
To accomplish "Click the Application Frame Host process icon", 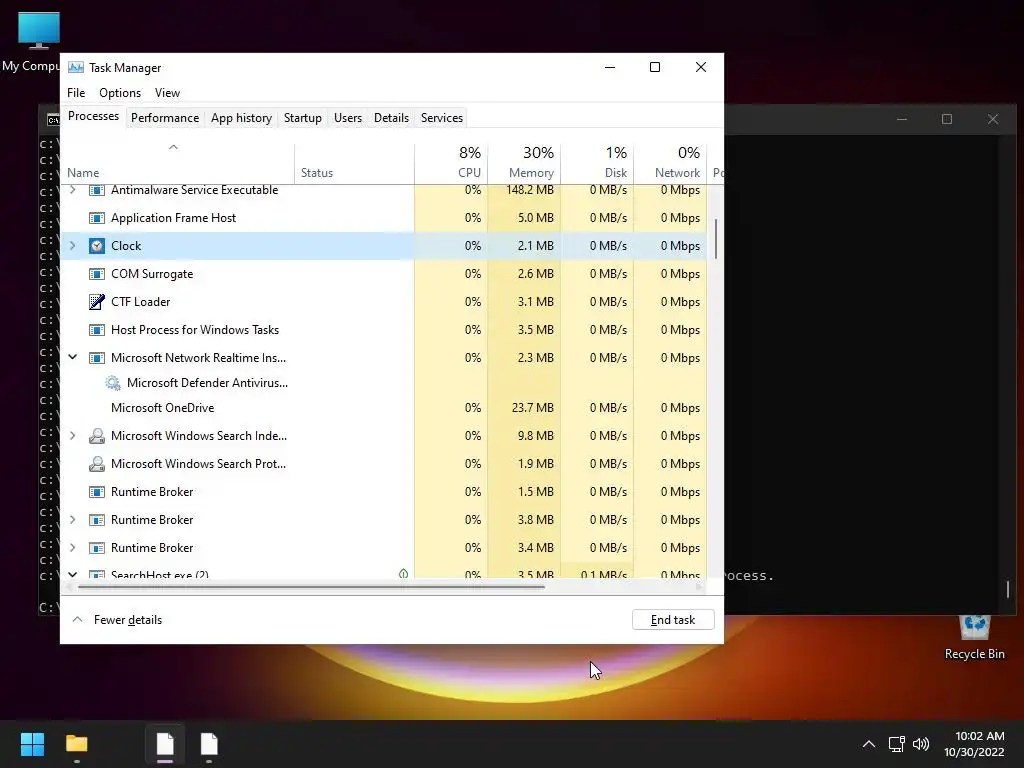I will coord(97,218).
